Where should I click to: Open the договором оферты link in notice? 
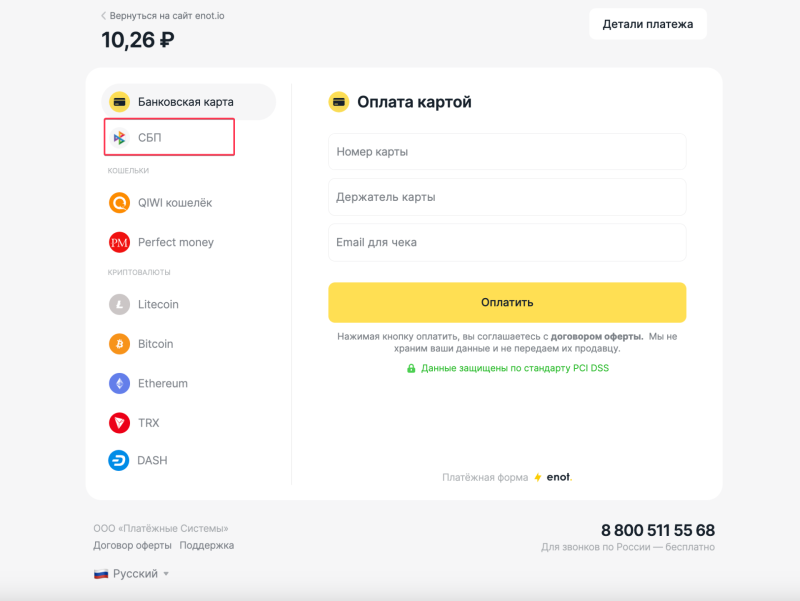[596, 336]
